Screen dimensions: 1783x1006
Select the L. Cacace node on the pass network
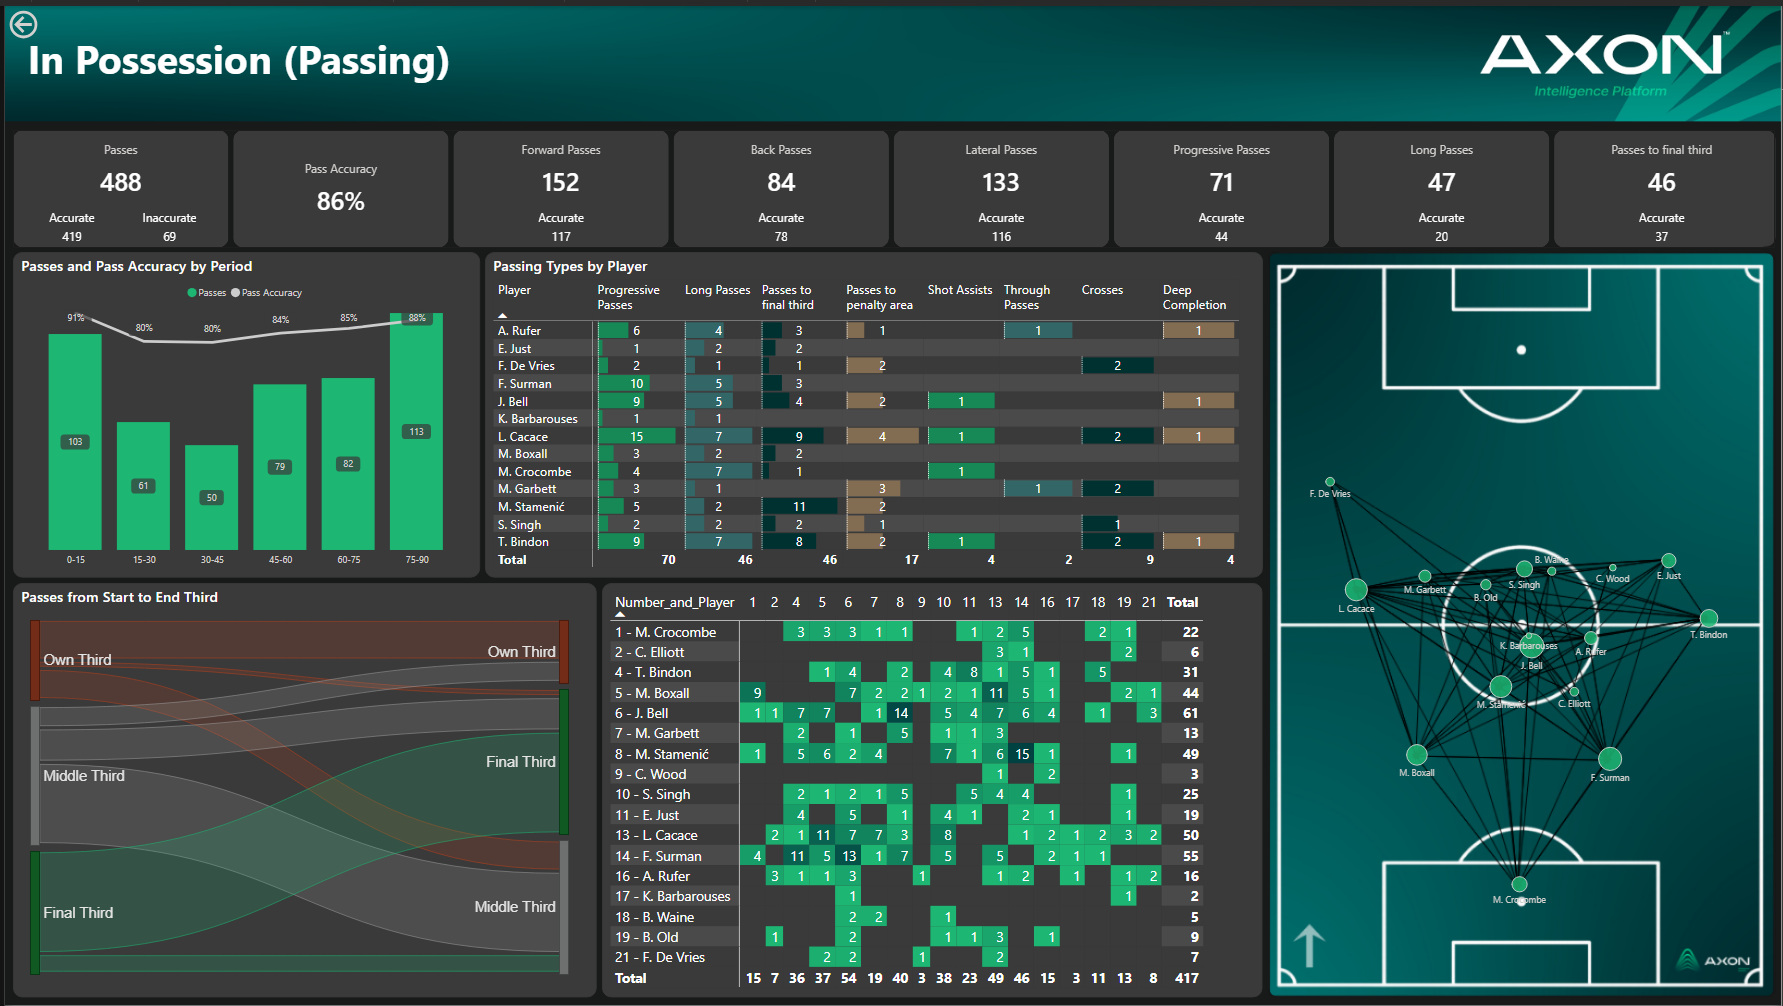pos(1355,590)
